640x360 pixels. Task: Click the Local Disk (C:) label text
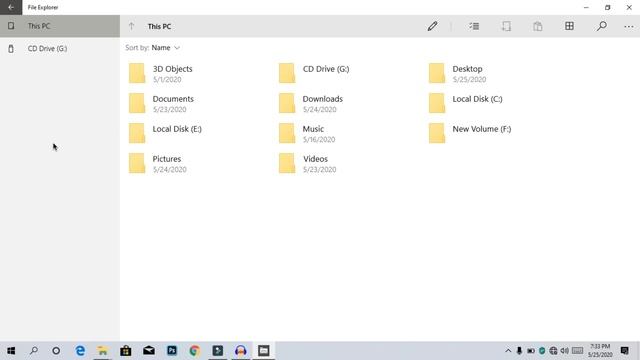click(477, 99)
